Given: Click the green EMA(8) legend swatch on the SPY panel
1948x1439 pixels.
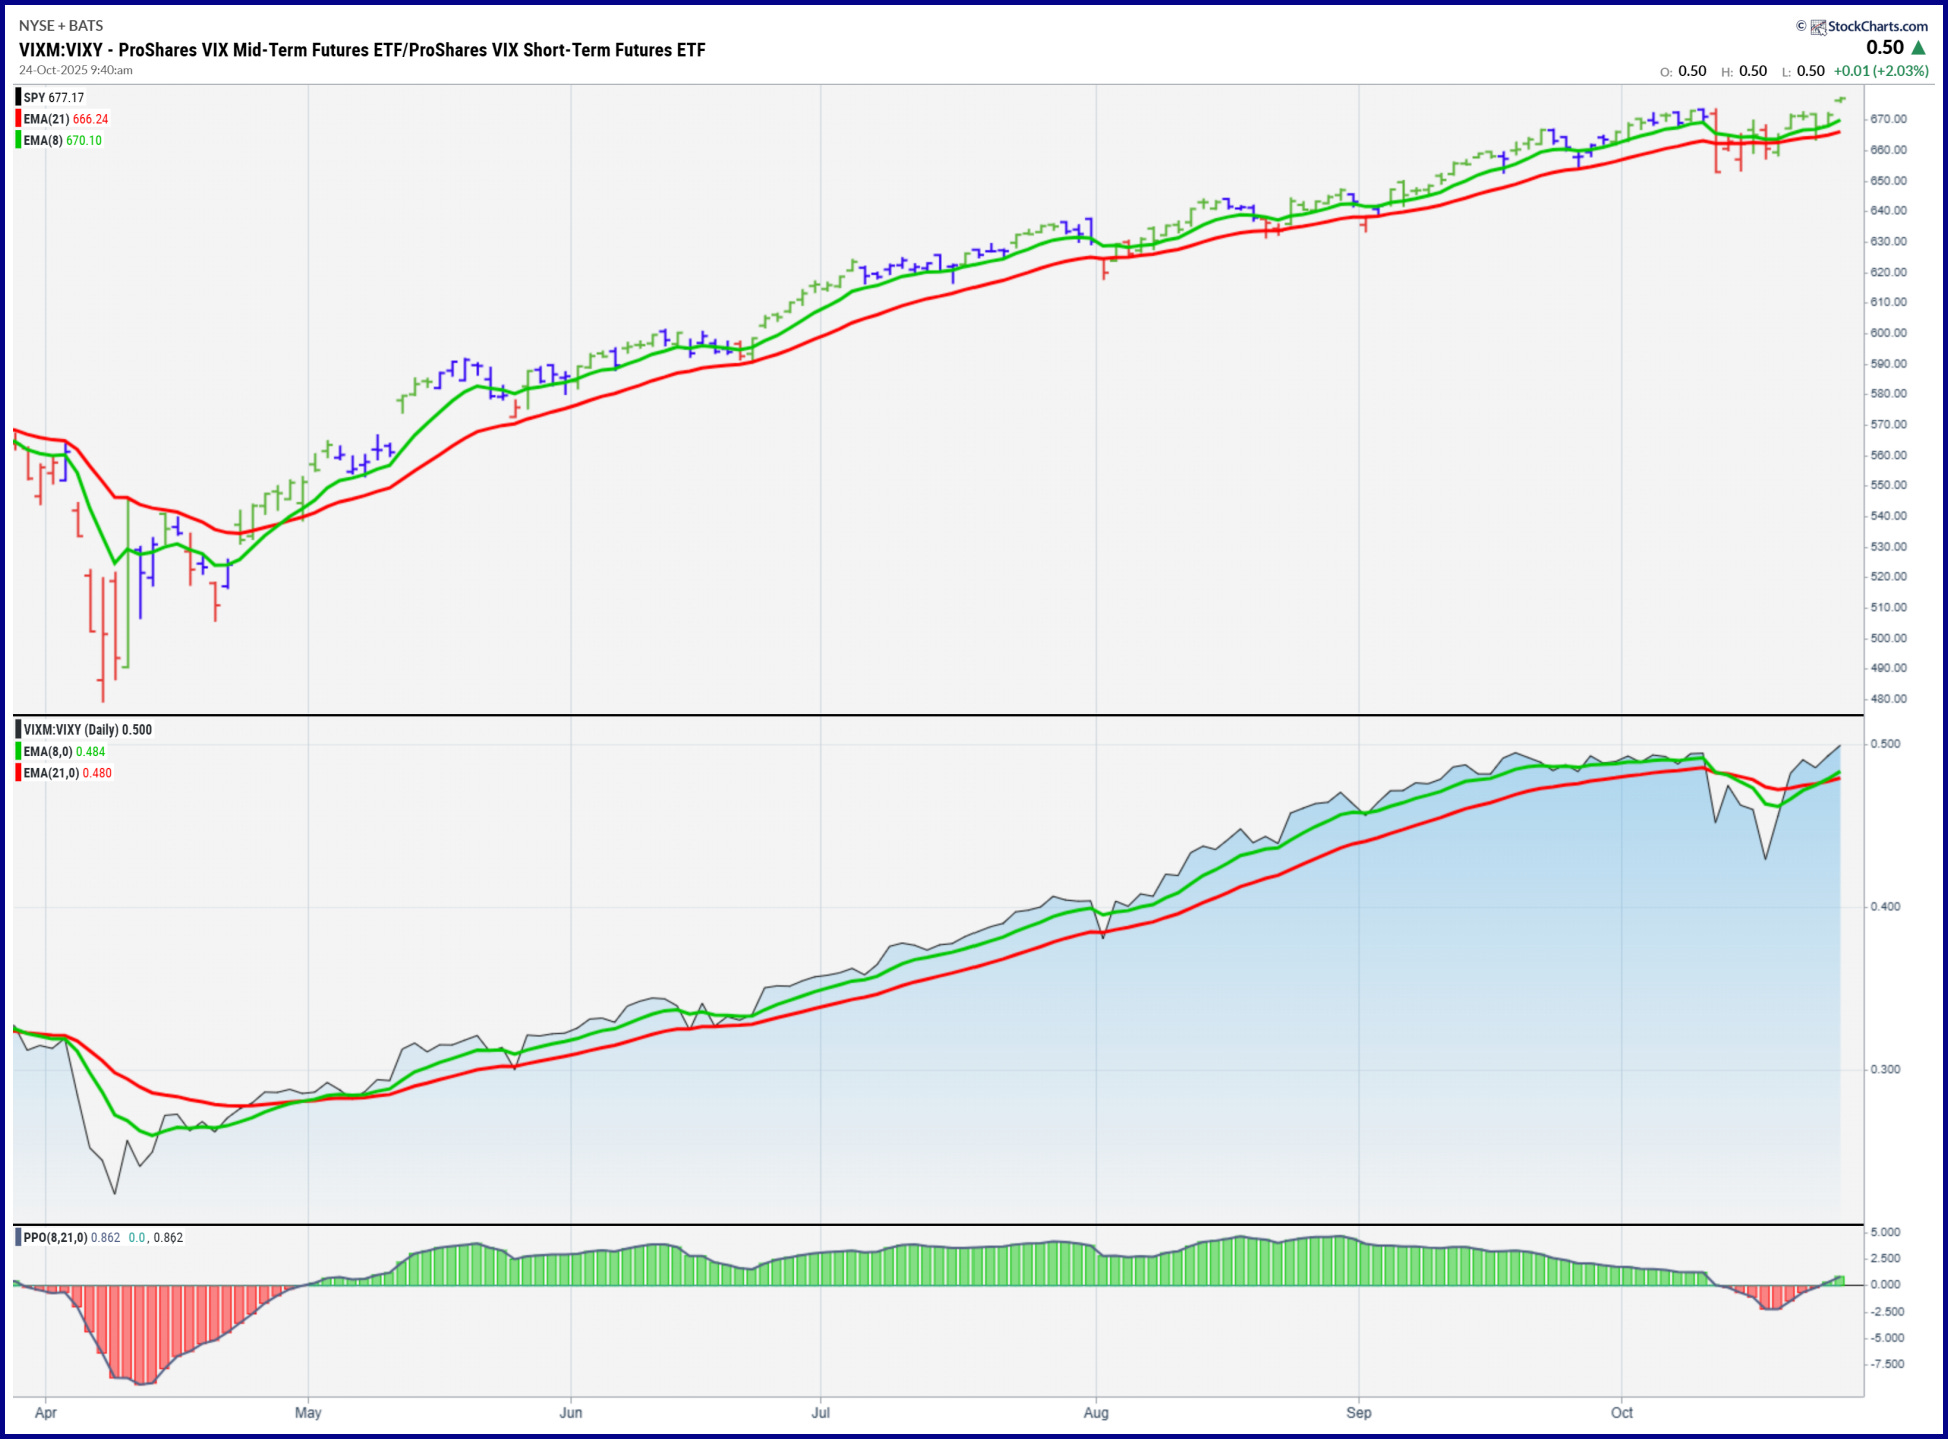Looking at the screenshot, I should point(18,140).
